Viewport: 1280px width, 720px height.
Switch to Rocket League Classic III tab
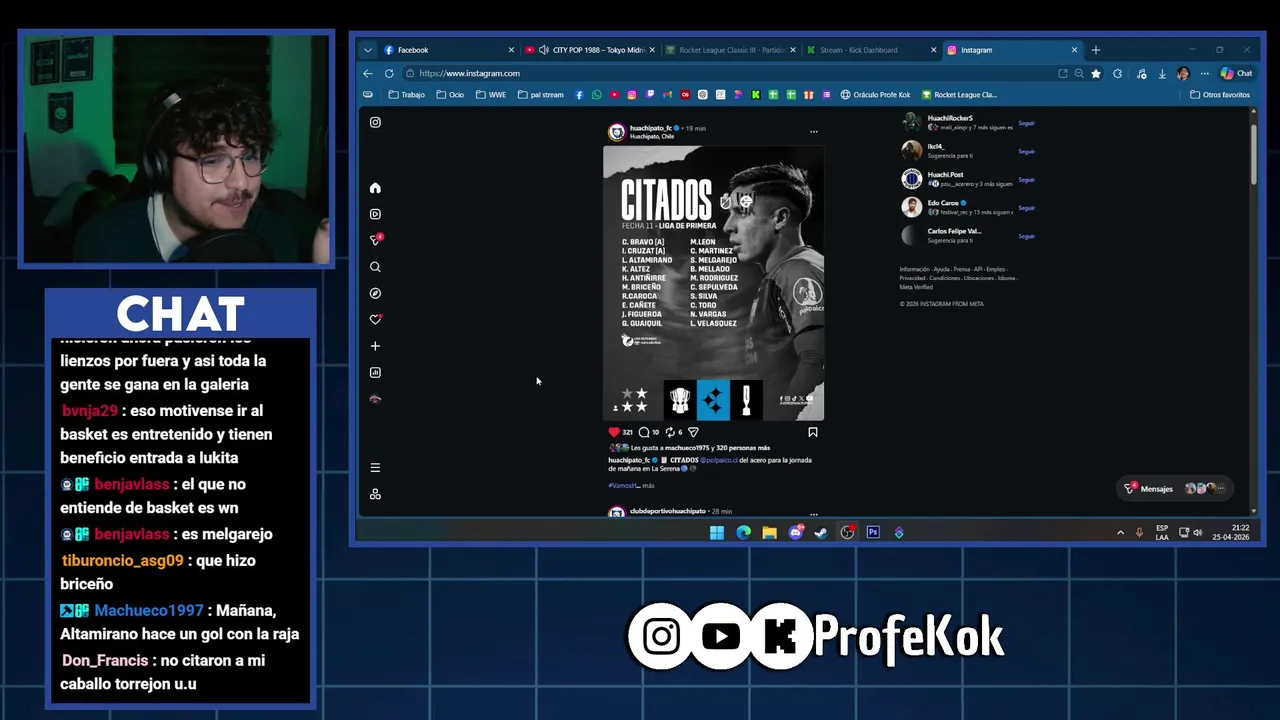pos(731,50)
